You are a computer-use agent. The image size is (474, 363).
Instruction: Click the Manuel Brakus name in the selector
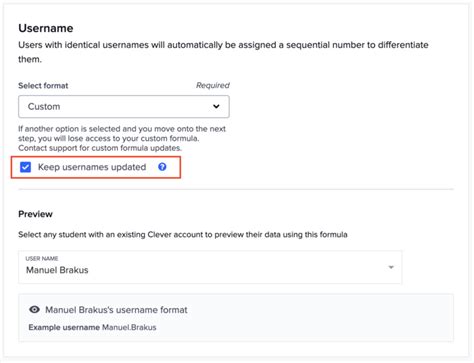pos(57,270)
